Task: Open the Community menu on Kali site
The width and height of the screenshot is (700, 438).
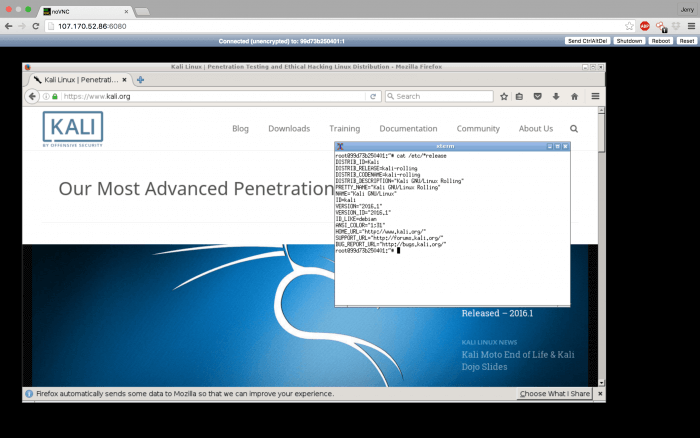Action: coord(478,129)
